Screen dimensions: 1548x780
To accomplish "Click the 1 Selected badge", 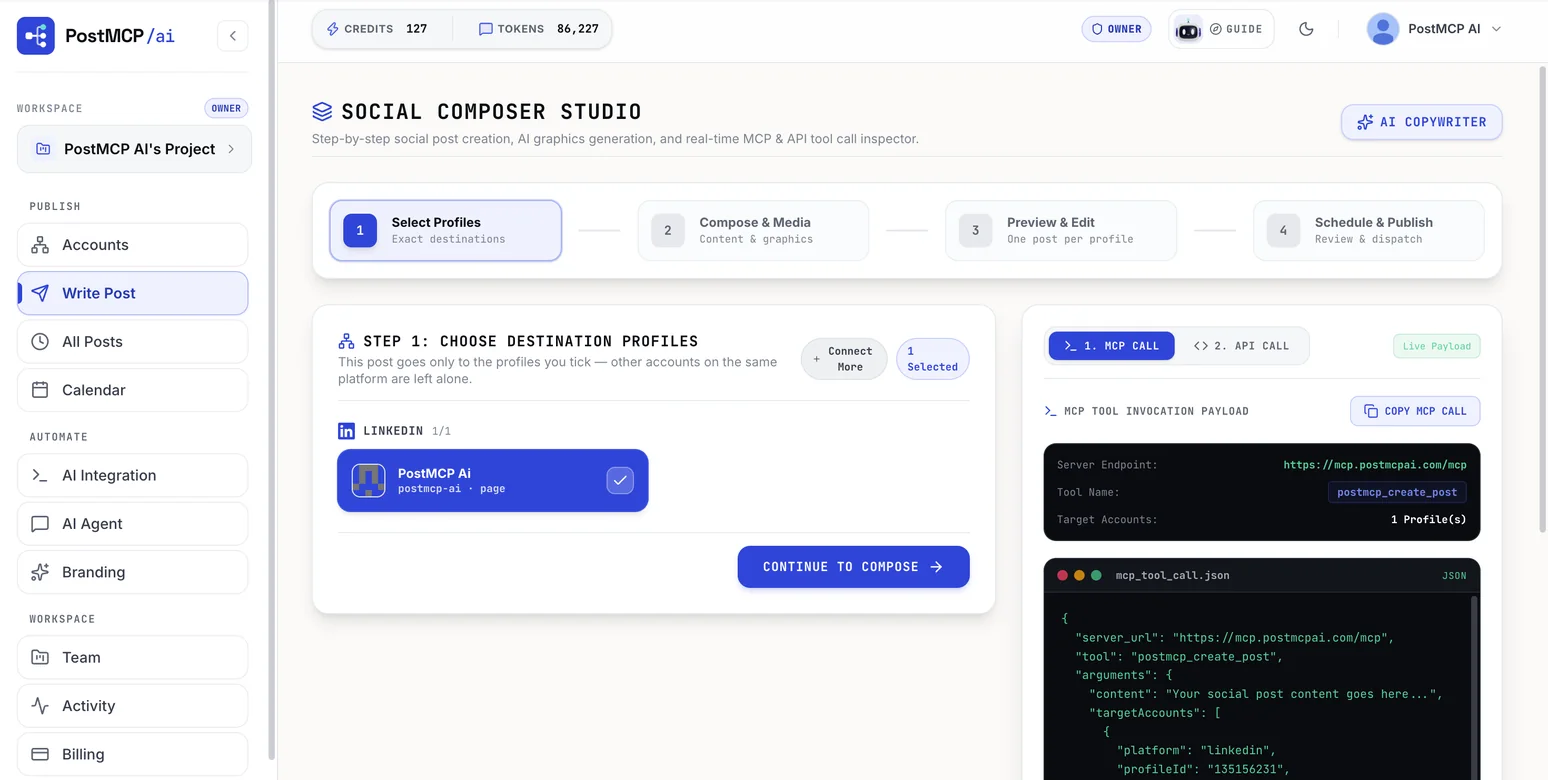I will pyautogui.click(x=932, y=359).
